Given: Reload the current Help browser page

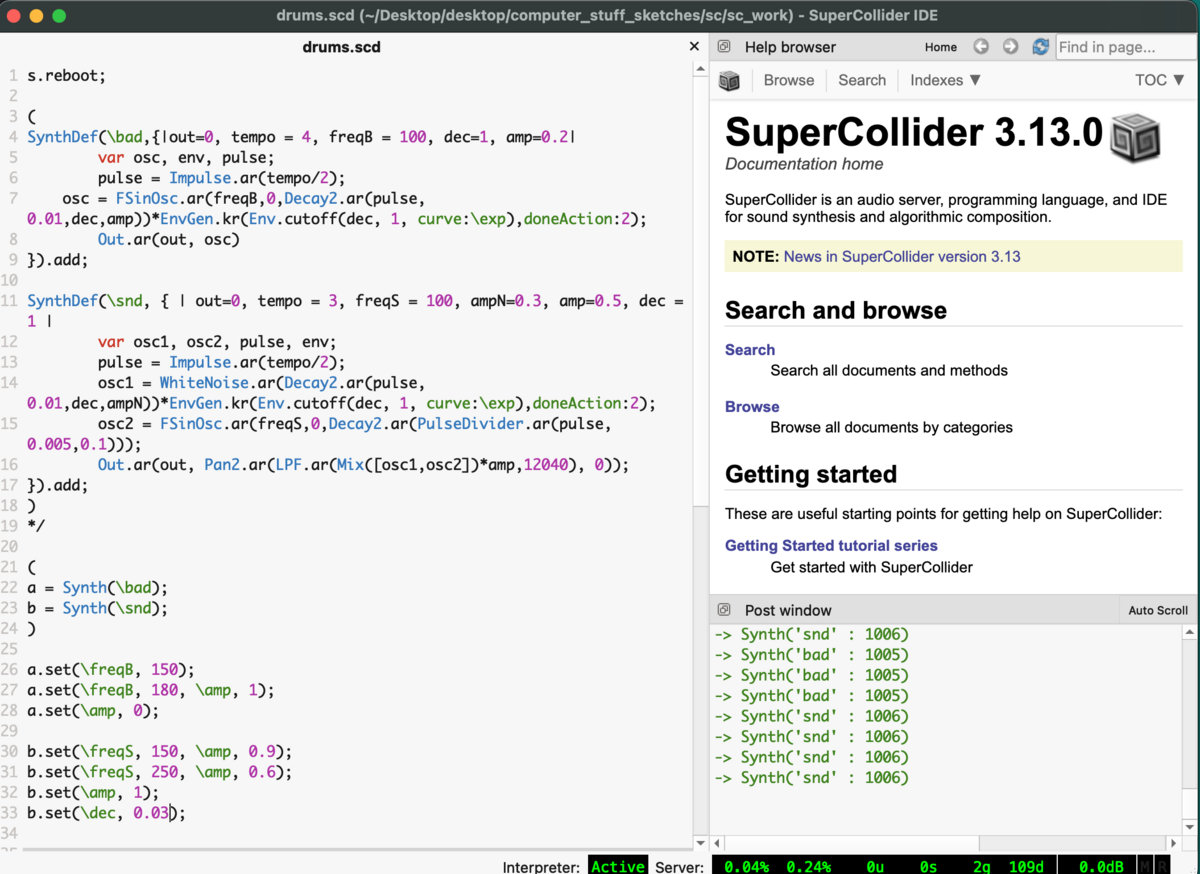Looking at the screenshot, I should tap(1040, 47).
